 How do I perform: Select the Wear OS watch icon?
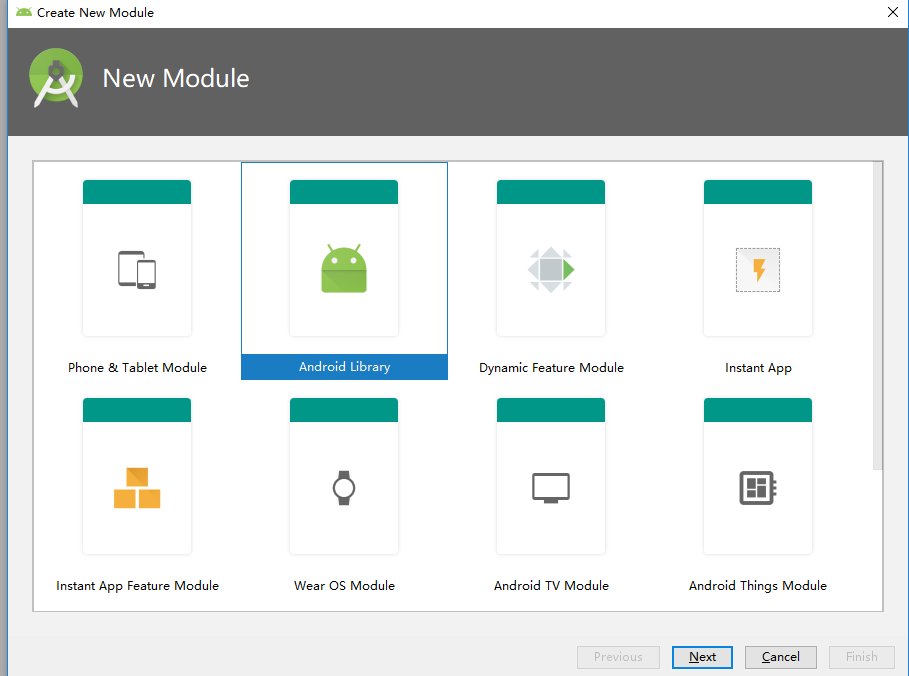344,488
